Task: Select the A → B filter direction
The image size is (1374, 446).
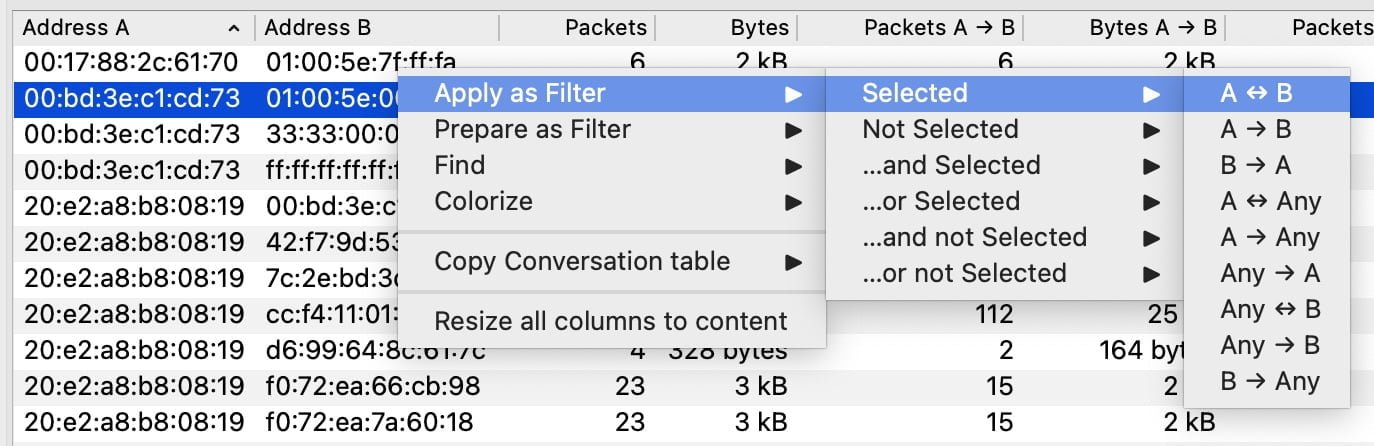Action: click(x=1256, y=129)
